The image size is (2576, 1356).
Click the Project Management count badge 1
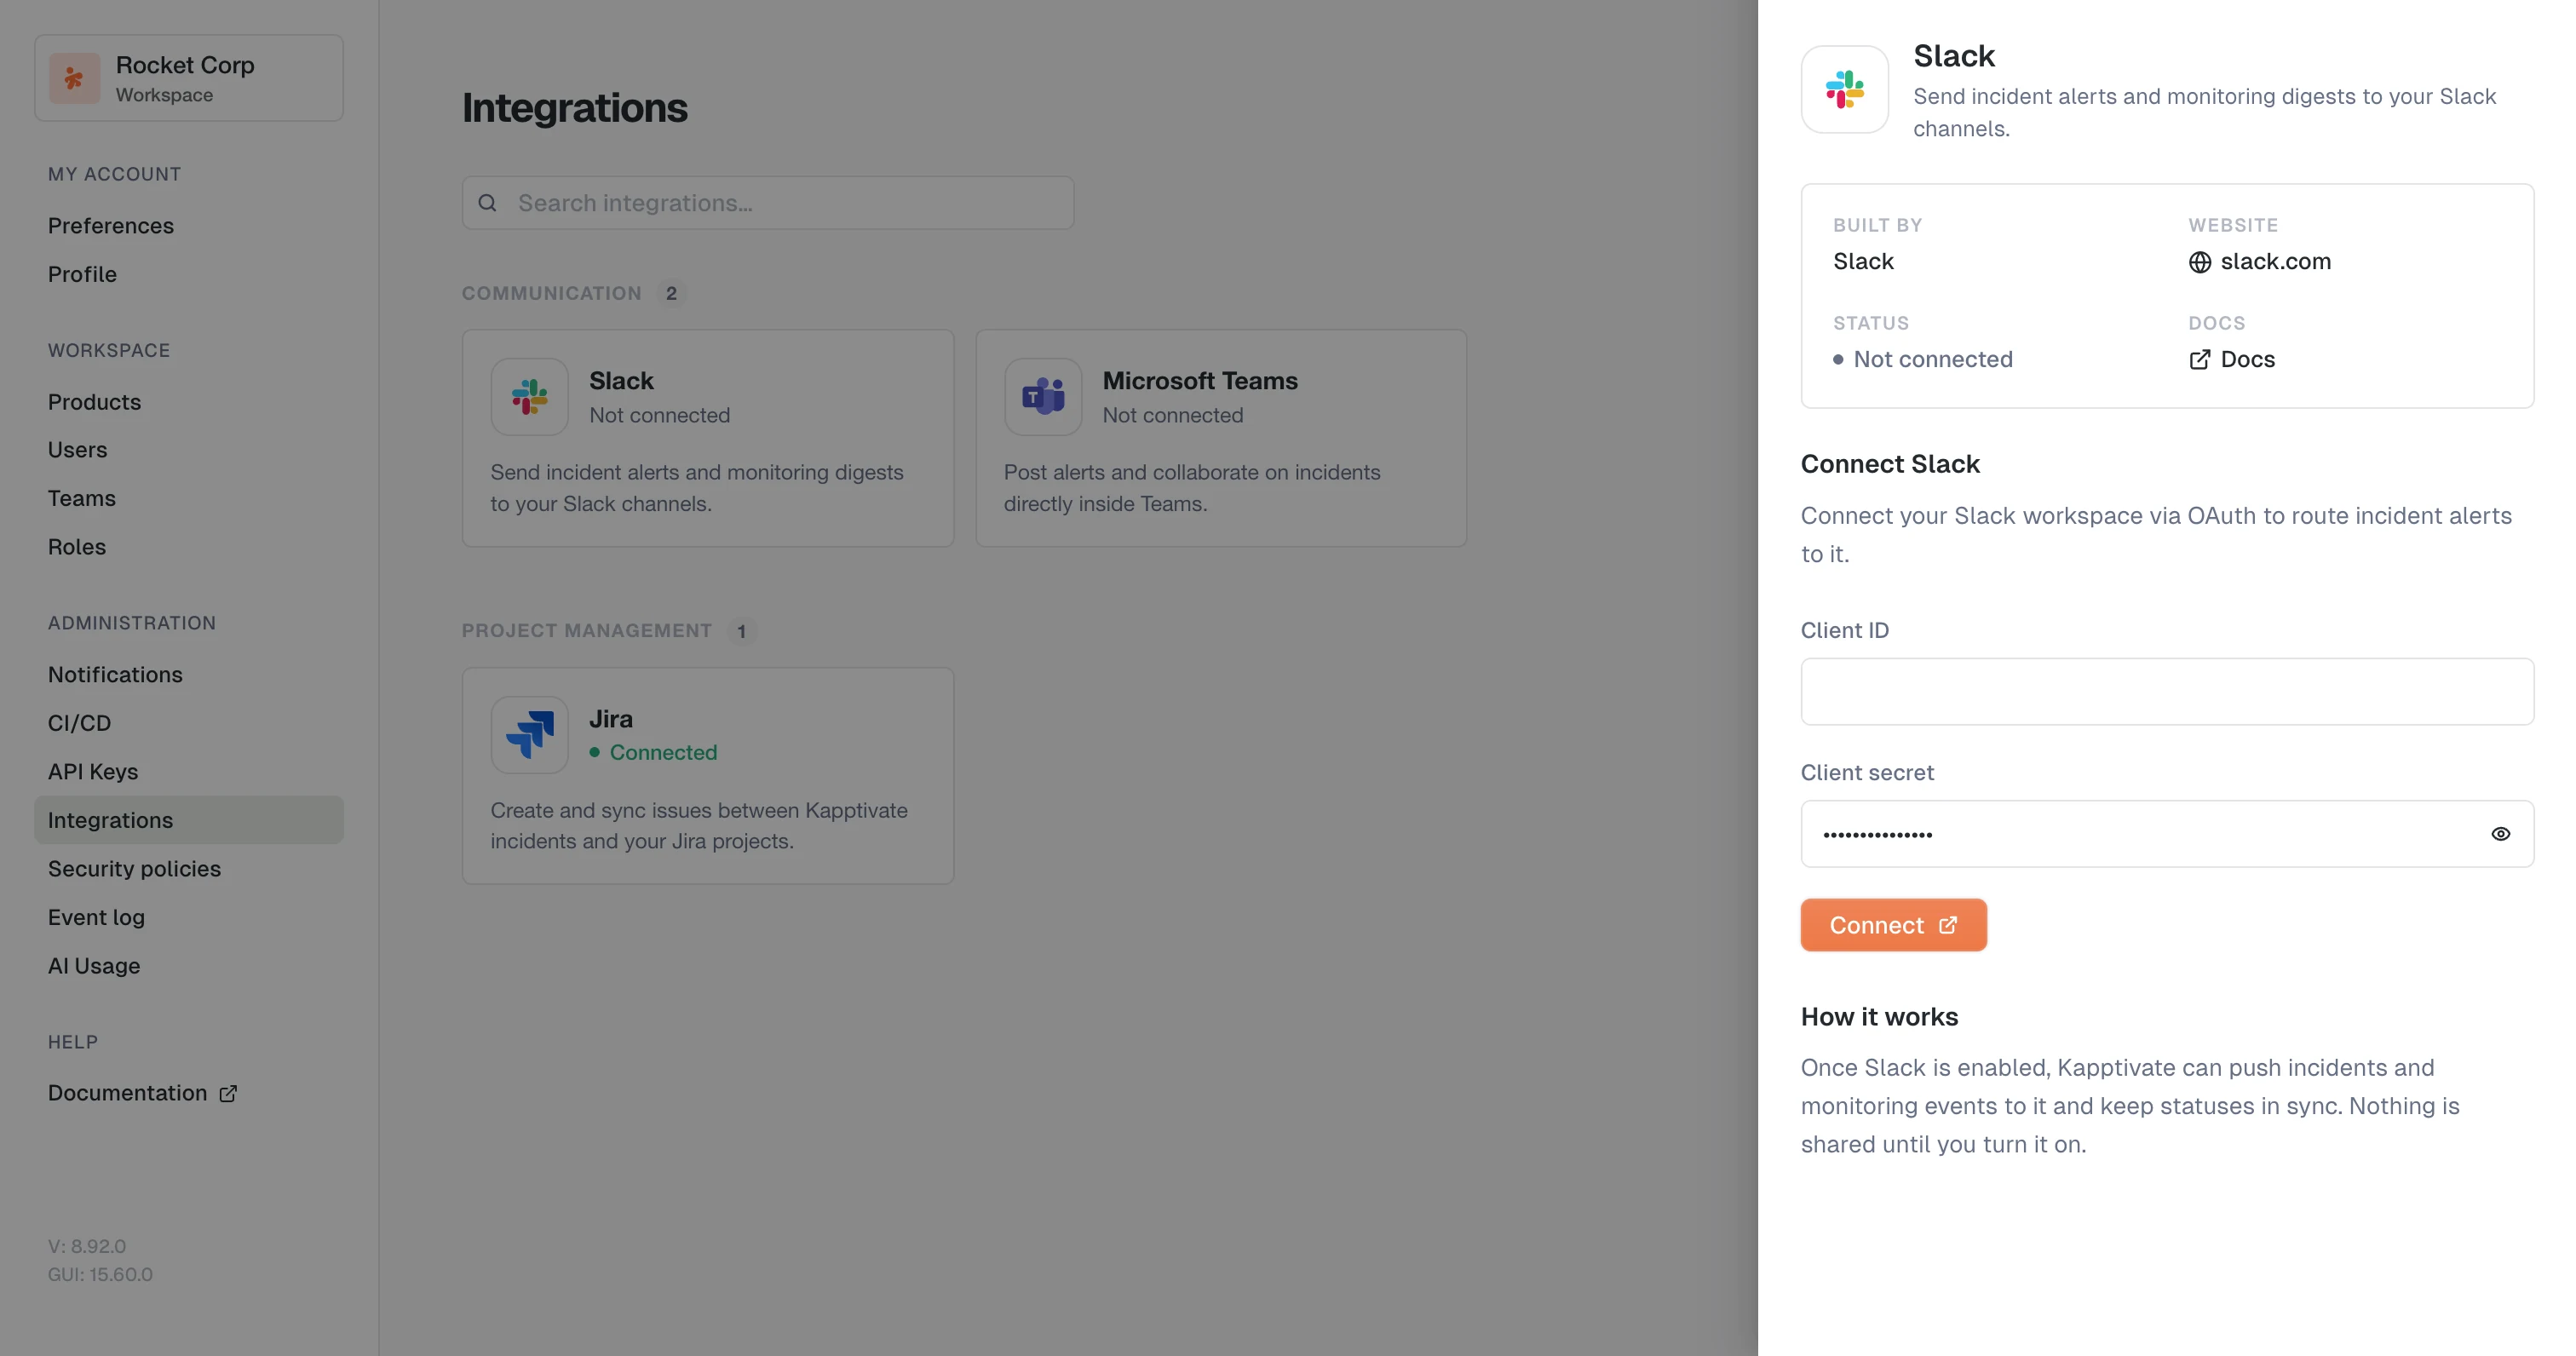[741, 631]
